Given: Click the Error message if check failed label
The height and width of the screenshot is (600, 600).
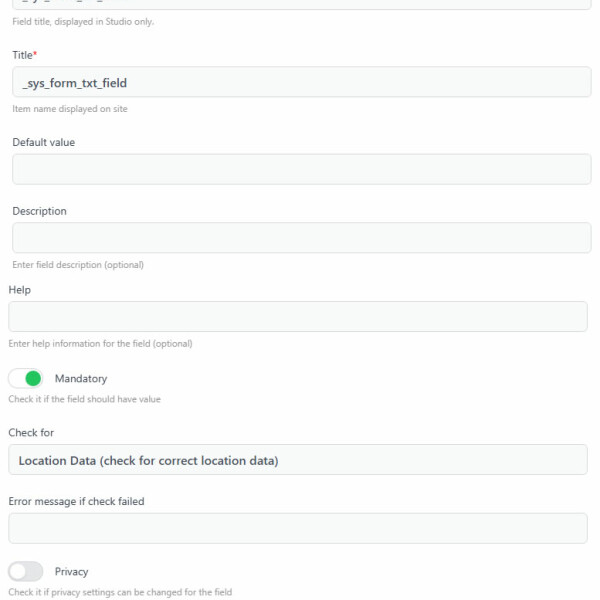Looking at the screenshot, I should pyautogui.click(x=76, y=501).
